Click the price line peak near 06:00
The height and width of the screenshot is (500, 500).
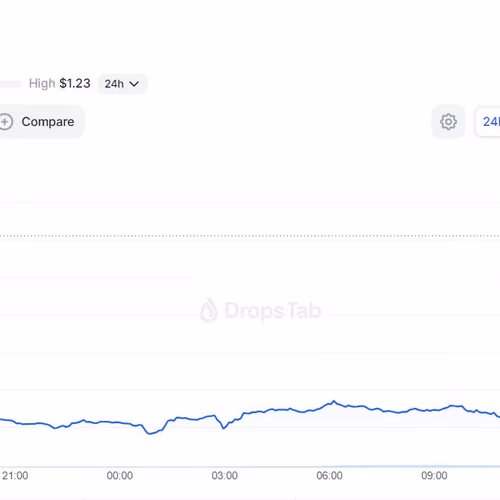point(334,401)
